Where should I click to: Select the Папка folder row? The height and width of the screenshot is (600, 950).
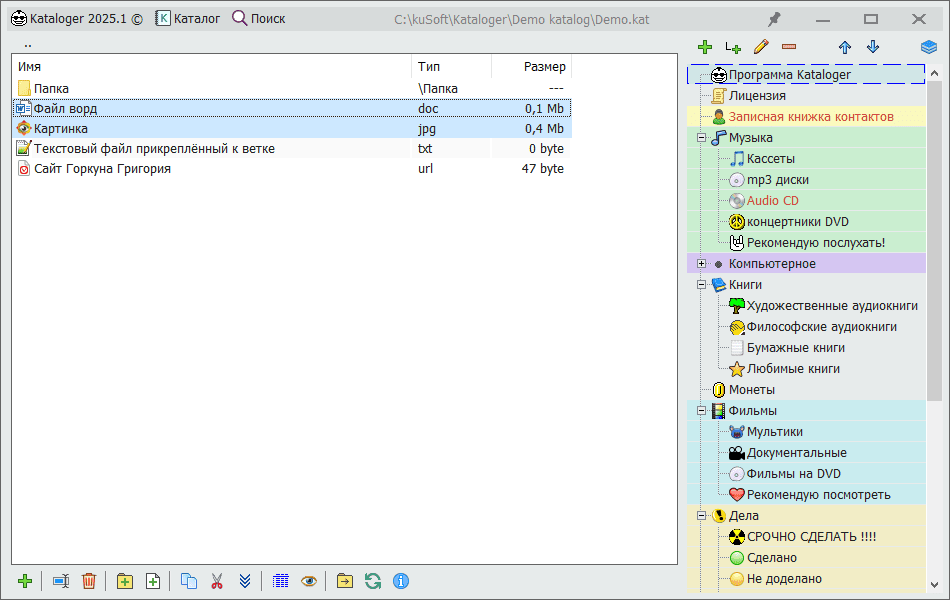292,88
